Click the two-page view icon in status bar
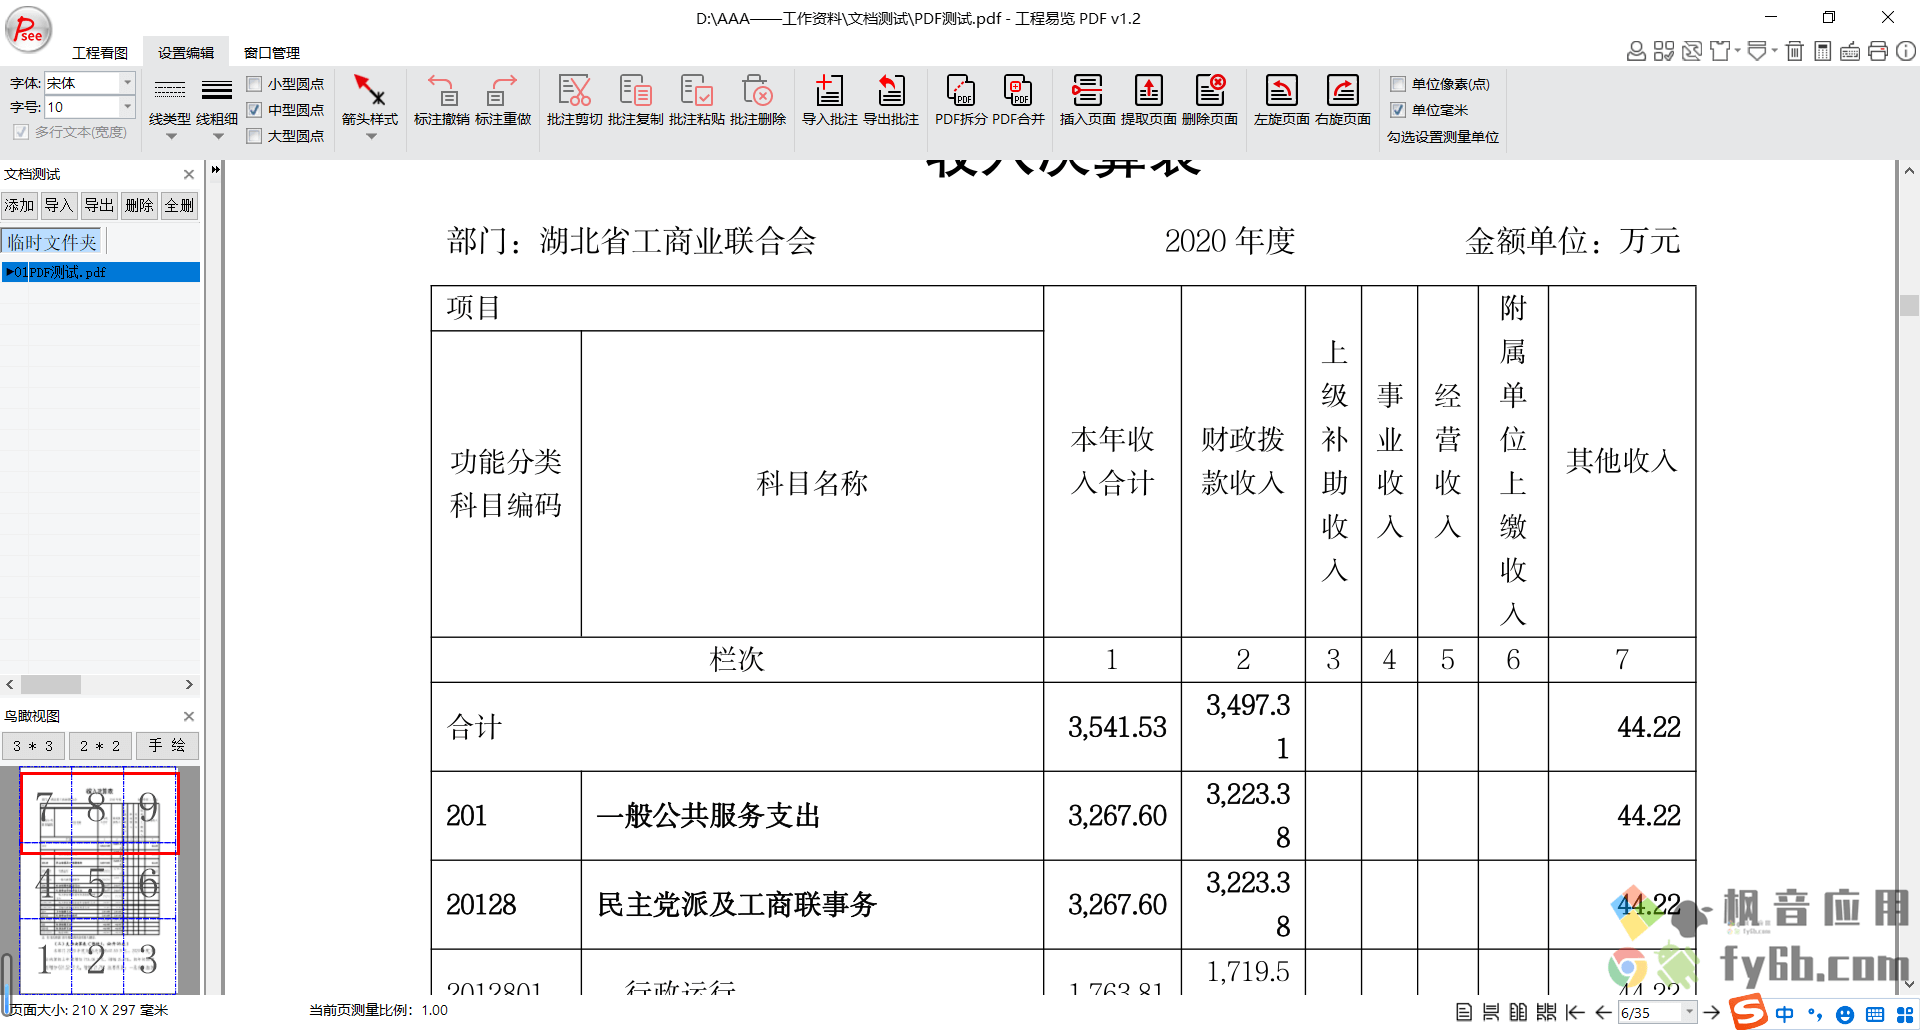Image resolution: width=1920 pixels, height=1030 pixels. (x=1518, y=1012)
